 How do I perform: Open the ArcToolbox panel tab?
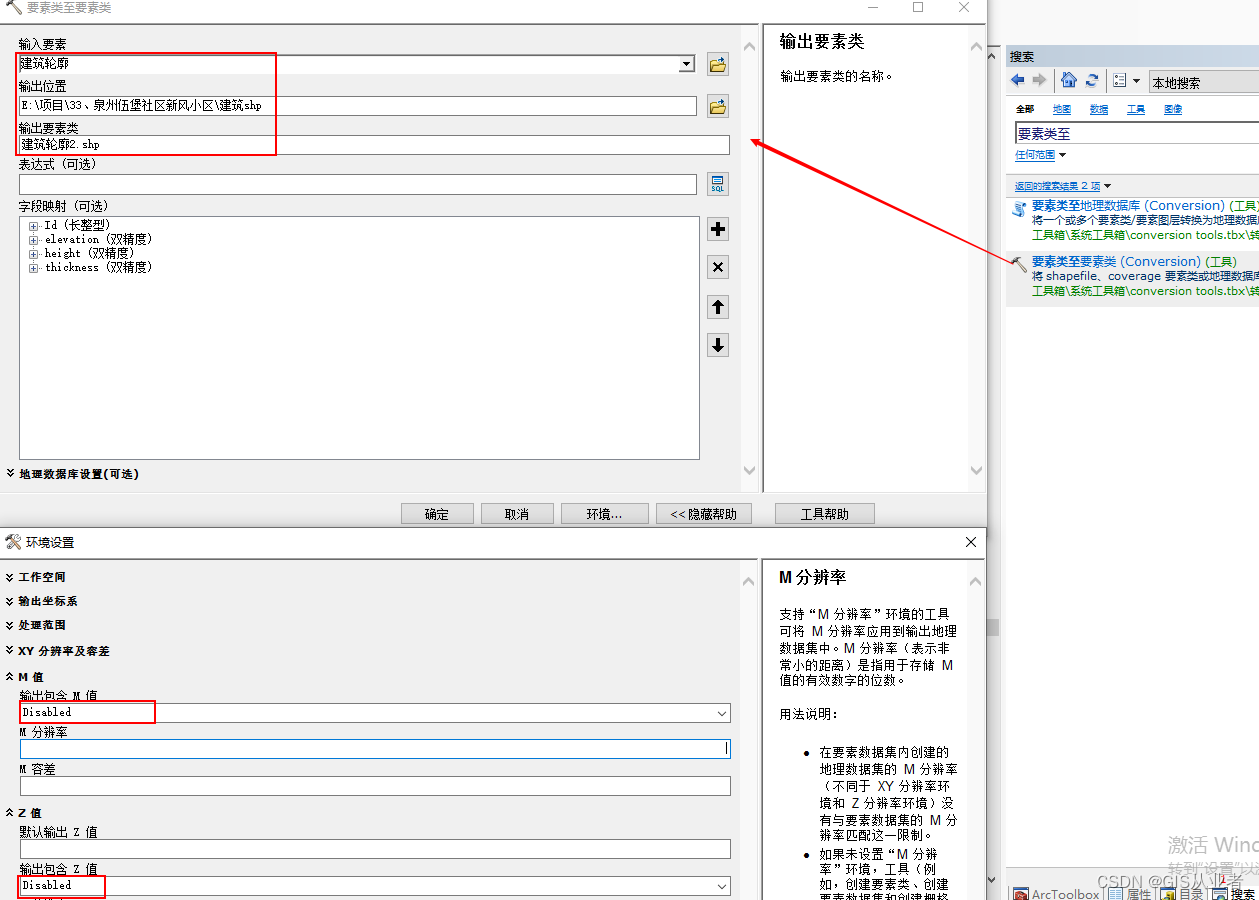1057,894
